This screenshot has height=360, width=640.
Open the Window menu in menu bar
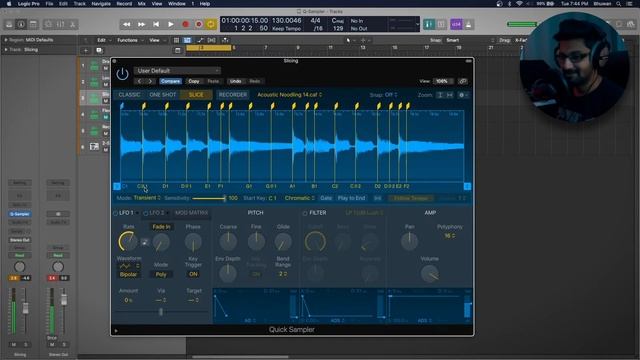pyautogui.click(x=177, y=4)
